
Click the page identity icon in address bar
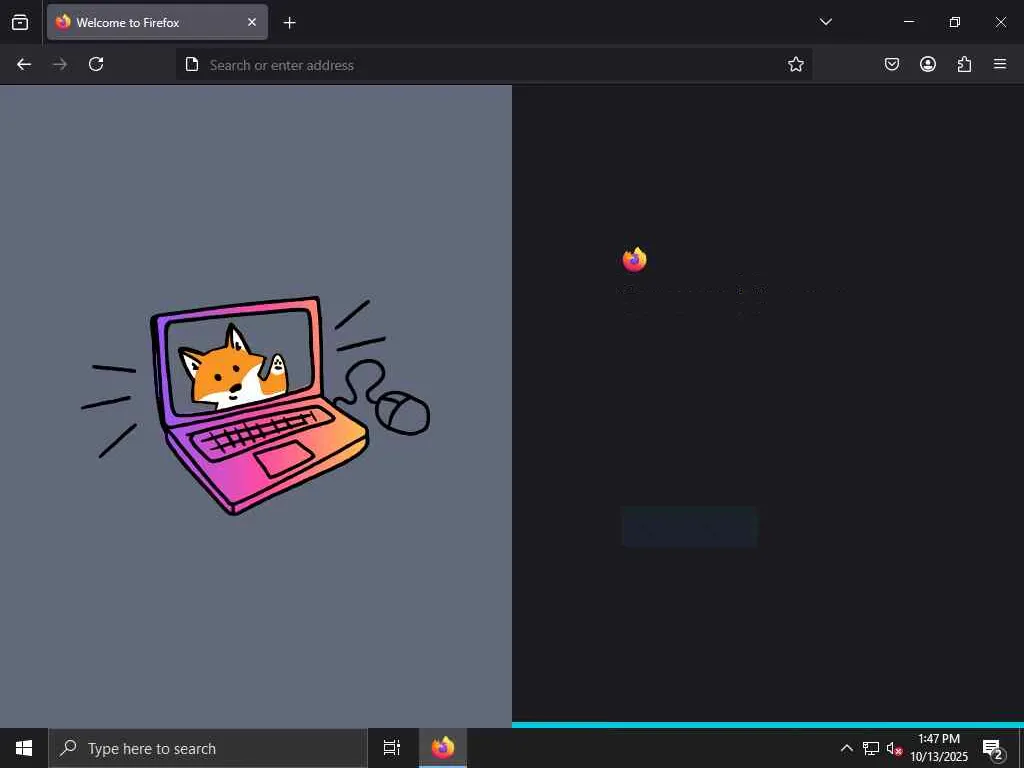(192, 64)
